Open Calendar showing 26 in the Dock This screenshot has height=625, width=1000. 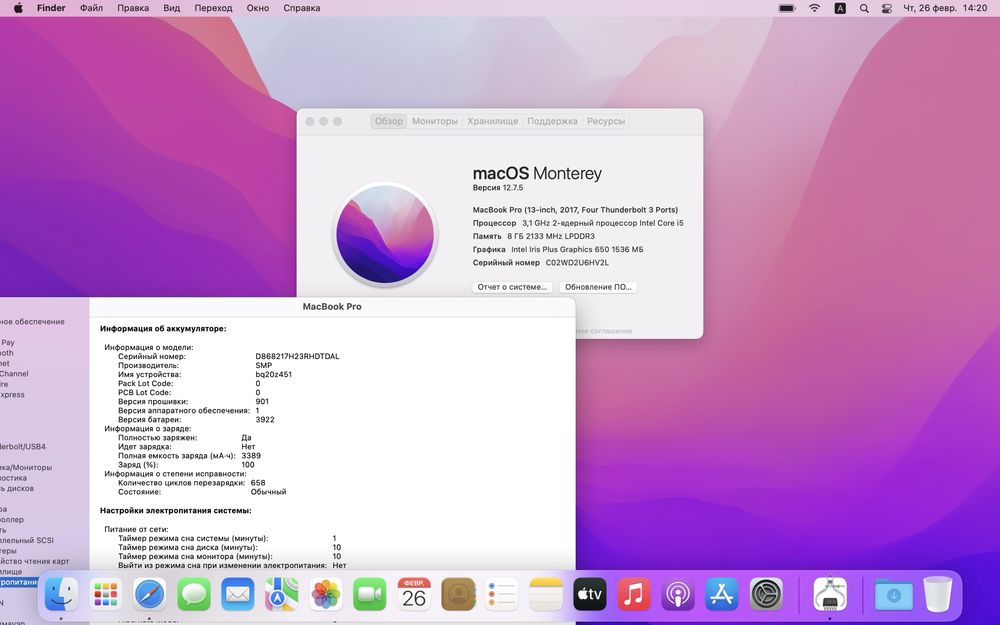(414, 594)
